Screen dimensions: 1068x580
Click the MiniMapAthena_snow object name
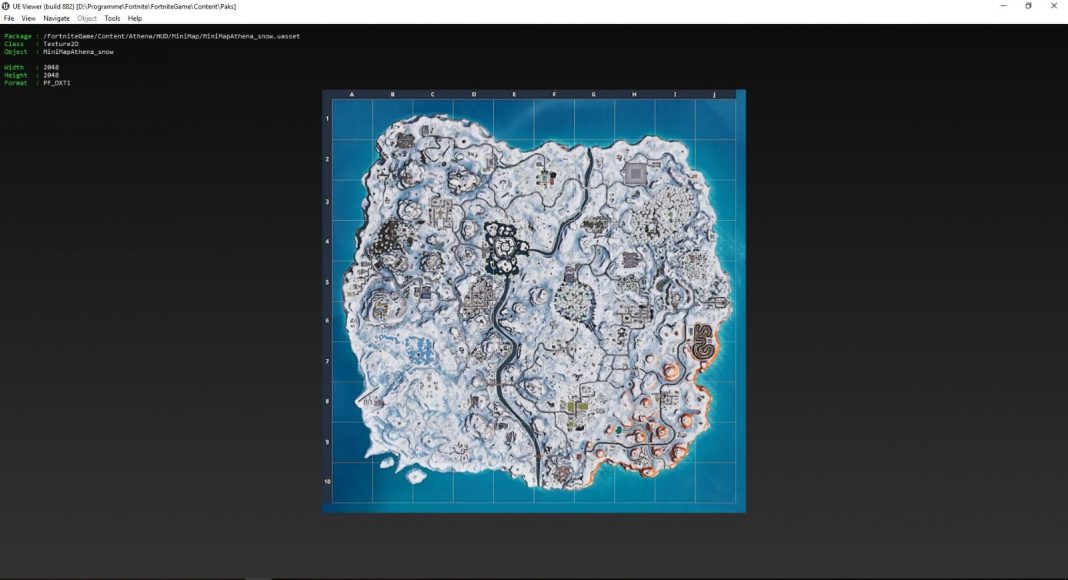coord(78,52)
